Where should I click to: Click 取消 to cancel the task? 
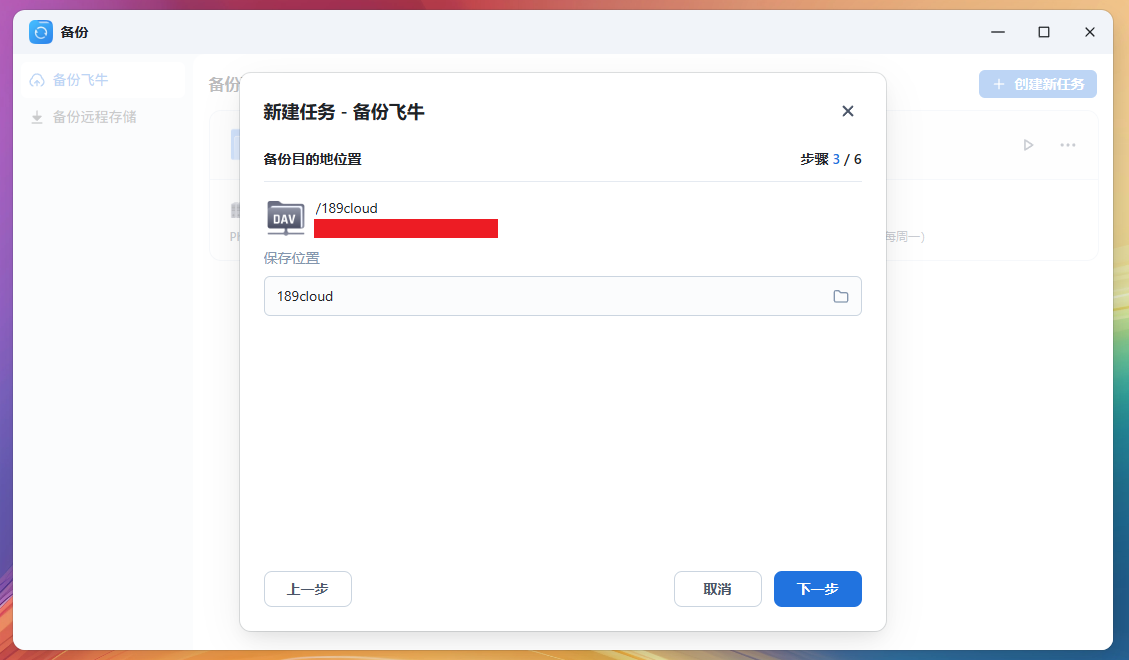[717, 589]
